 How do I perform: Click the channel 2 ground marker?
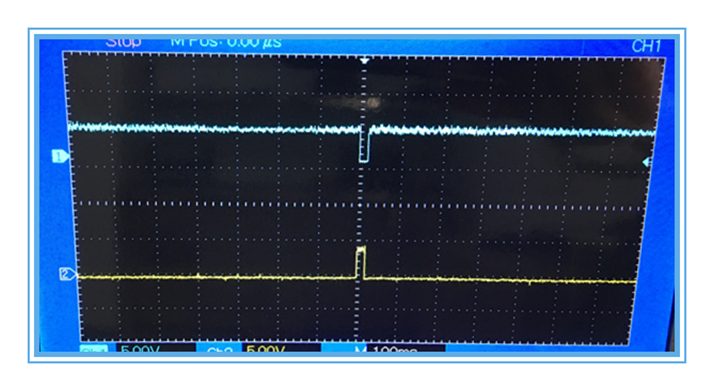point(68,274)
